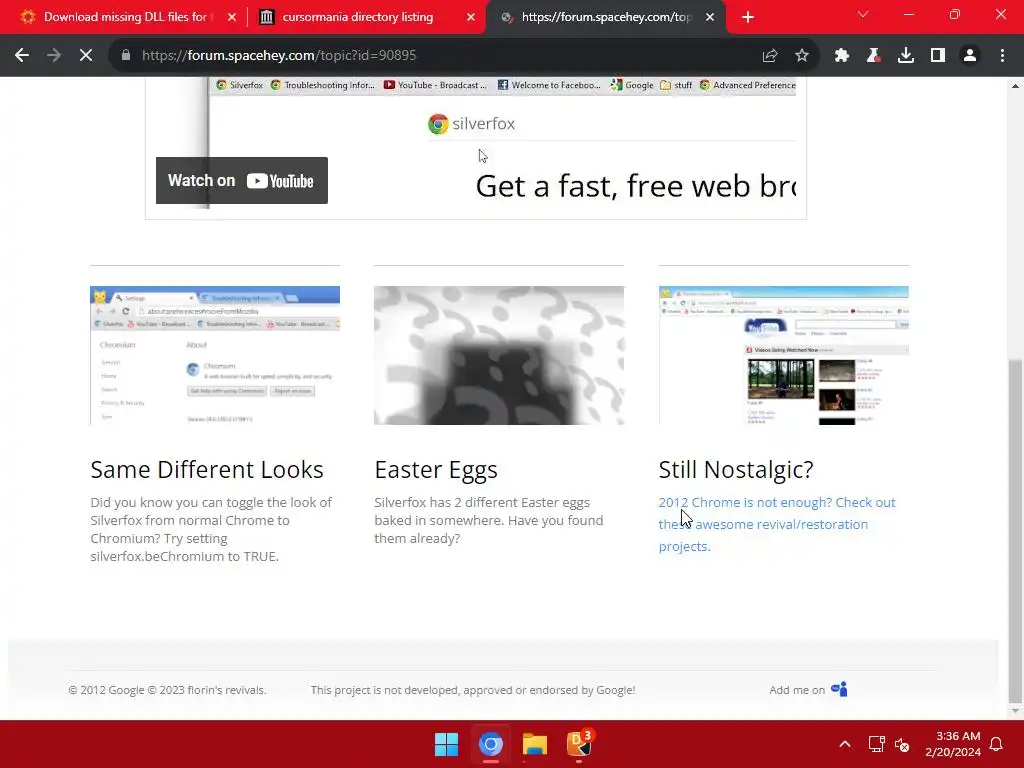The image size is (1024, 768).
Task: Open the taskbar clock and date
Action: point(953,744)
